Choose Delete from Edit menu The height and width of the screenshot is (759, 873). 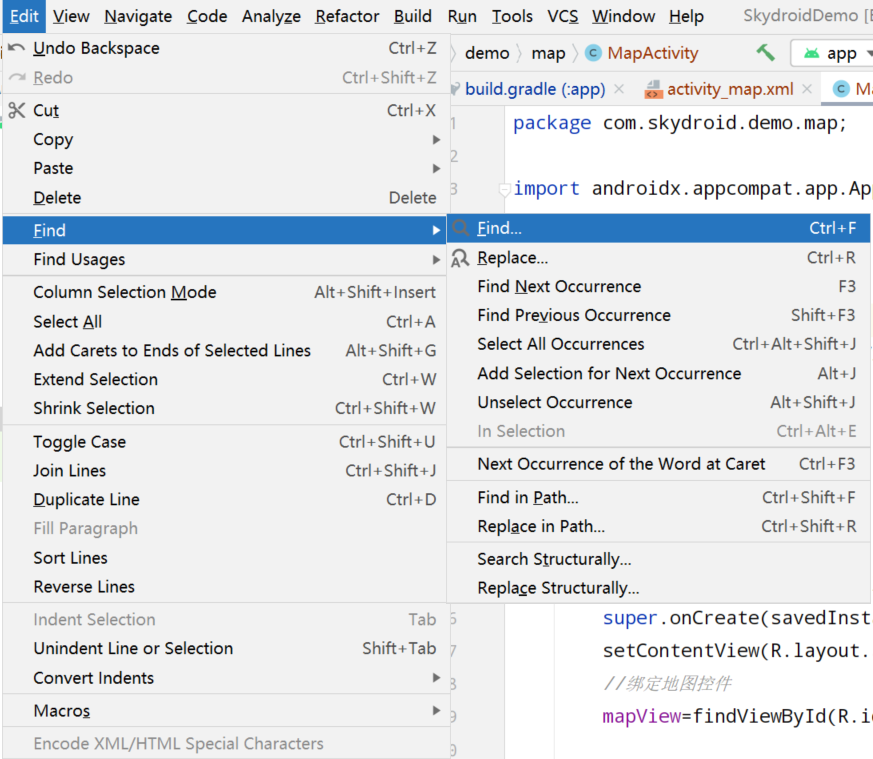click(x=225, y=198)
